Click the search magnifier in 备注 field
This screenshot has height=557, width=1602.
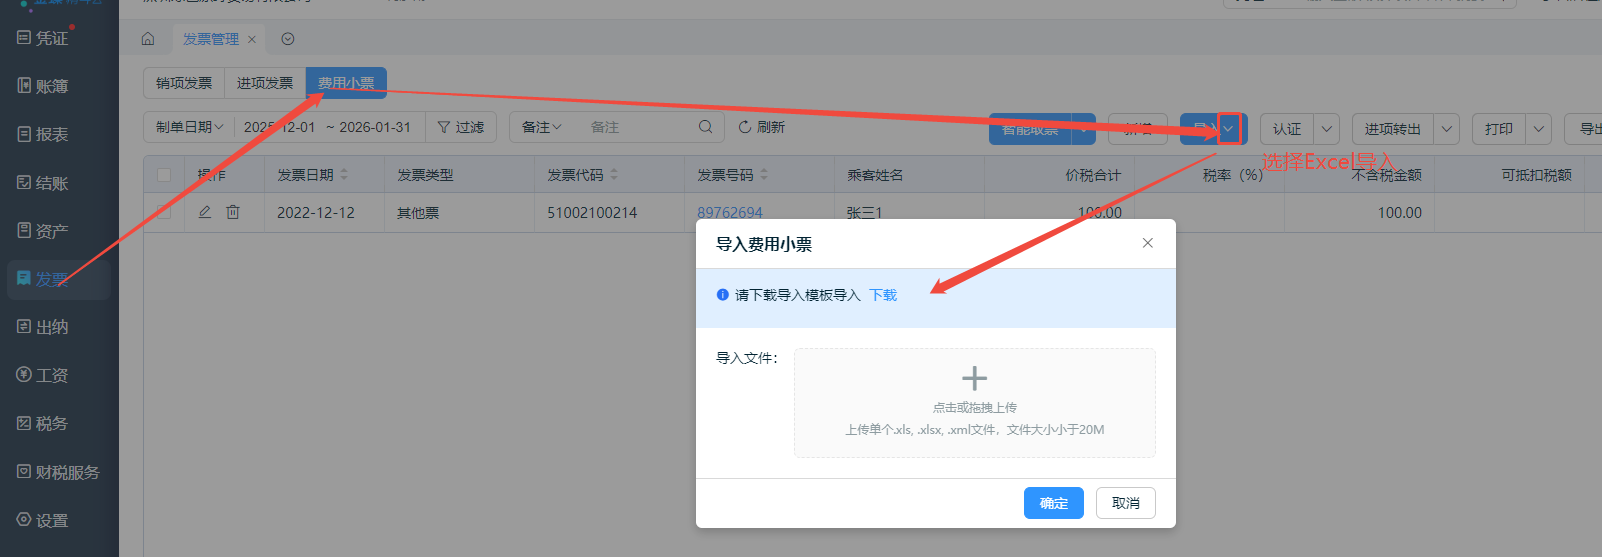point(705,127)
